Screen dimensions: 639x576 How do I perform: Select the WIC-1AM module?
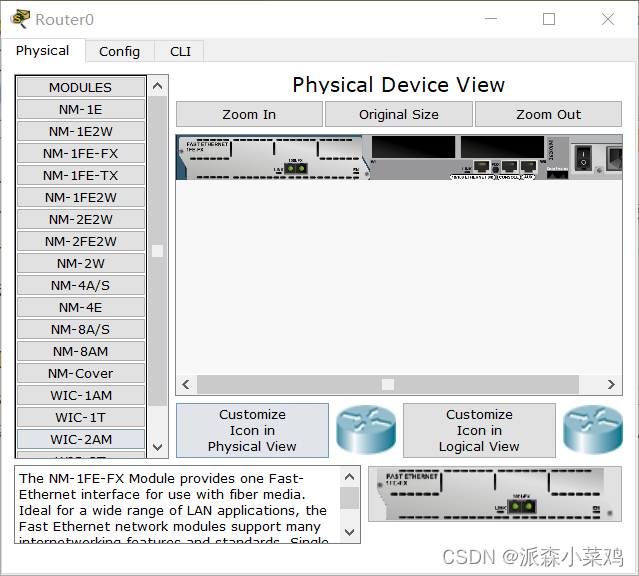coord(81,395)
